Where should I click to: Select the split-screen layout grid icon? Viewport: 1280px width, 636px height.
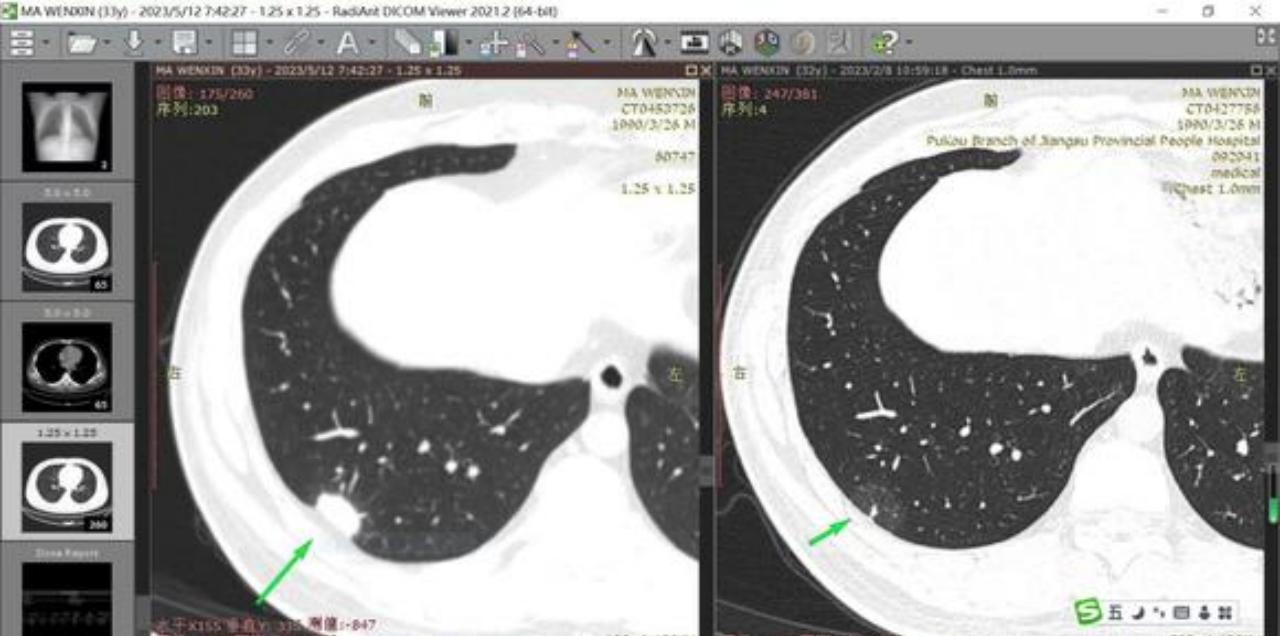click(244, 43)
